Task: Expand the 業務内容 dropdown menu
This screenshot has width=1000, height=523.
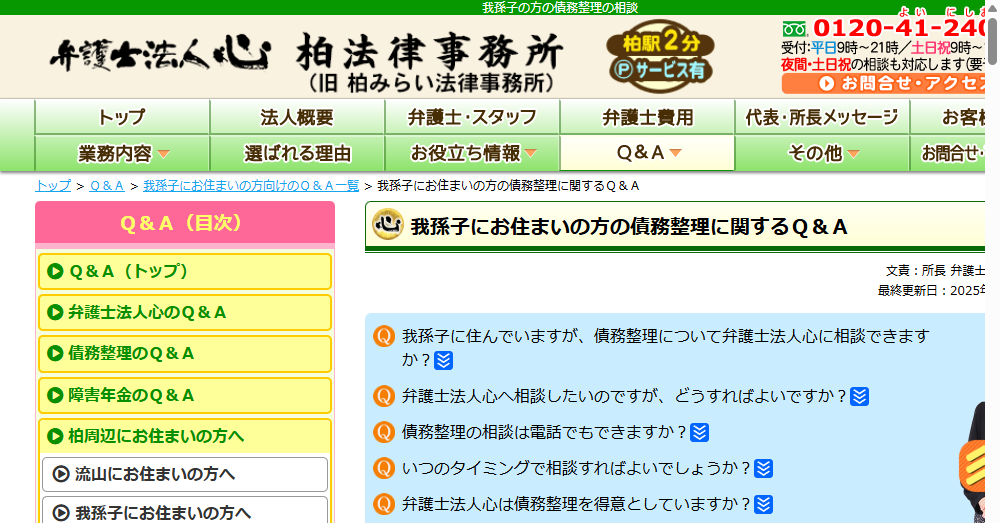Action: (123, 153)
